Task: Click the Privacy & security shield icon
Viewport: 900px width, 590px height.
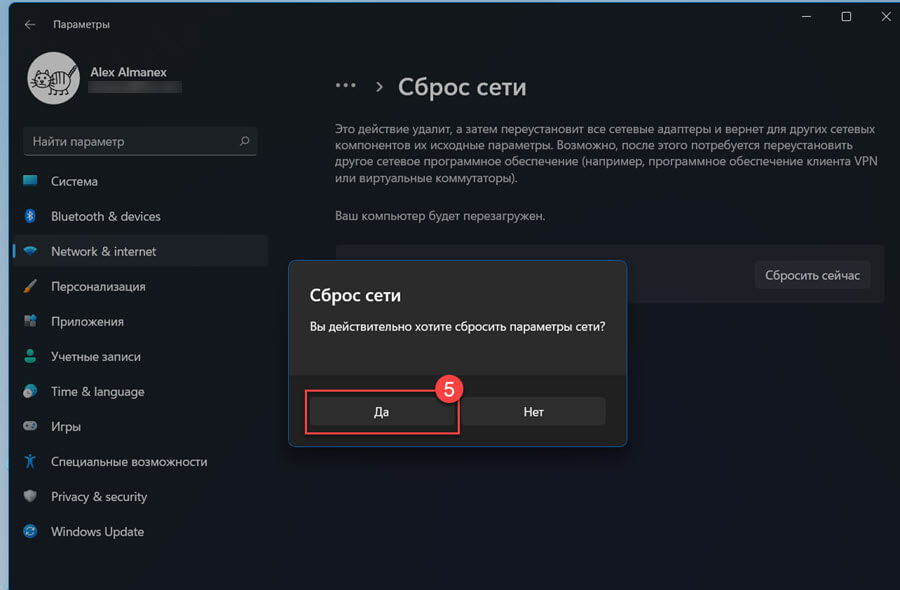Action: coord(30,496)
